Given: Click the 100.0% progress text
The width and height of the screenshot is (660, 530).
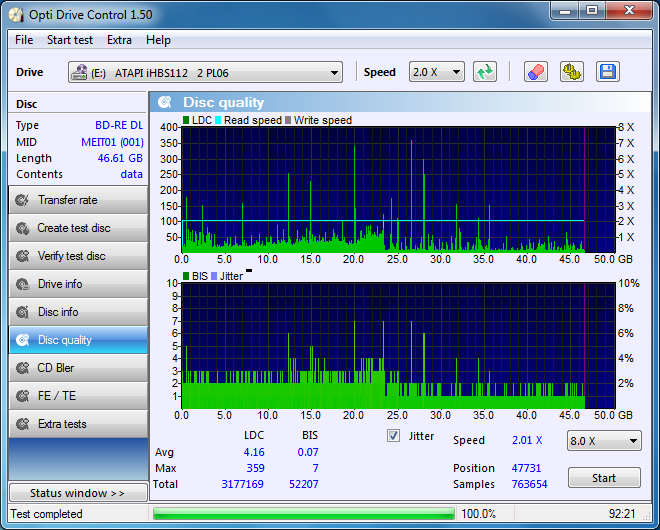Looking at the screenshot, I should (479, 514).
